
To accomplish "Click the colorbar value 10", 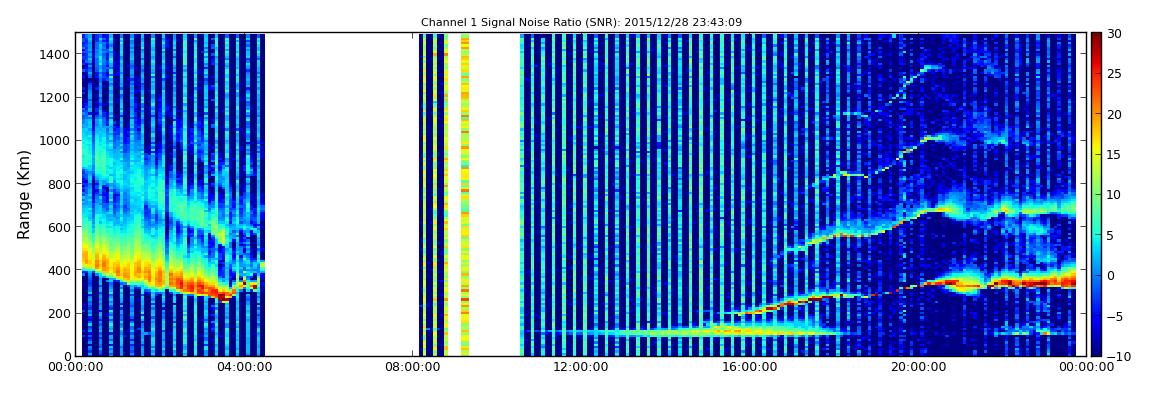I will coord(1115,195).
